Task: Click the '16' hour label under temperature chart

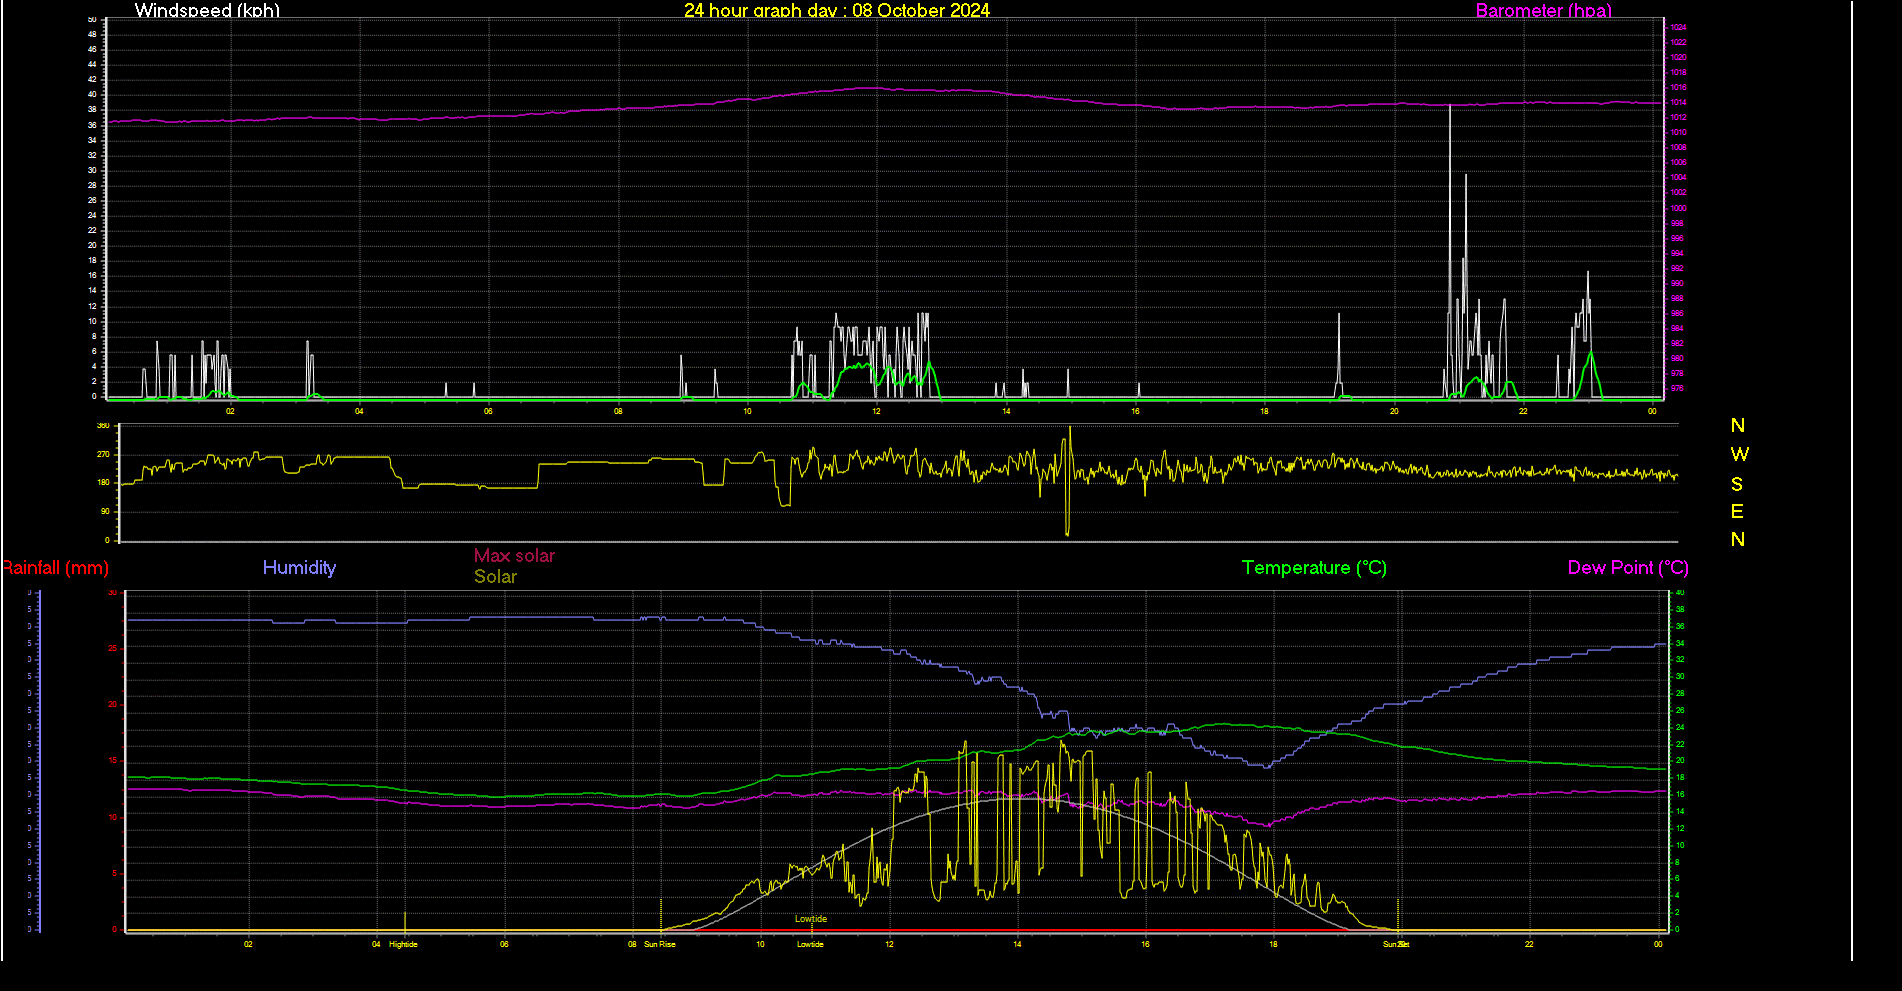Action: [1145, 944]
